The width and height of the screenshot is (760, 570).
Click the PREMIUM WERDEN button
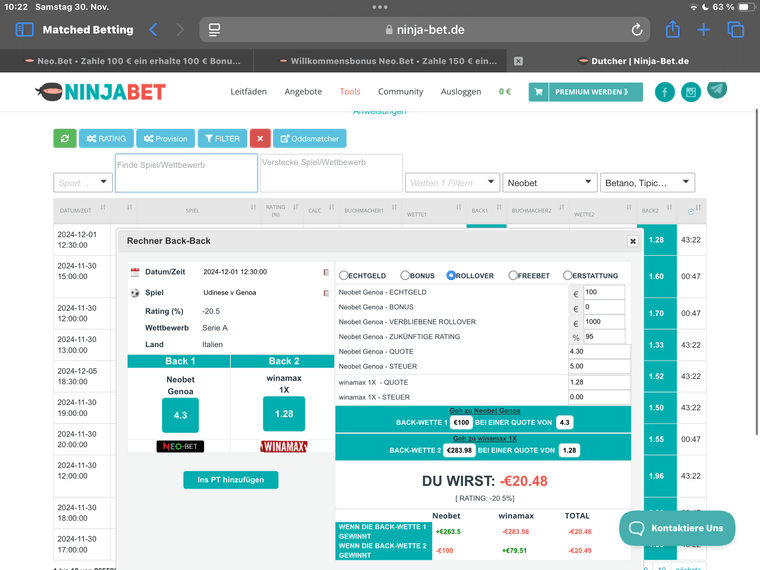click(586, 92)
